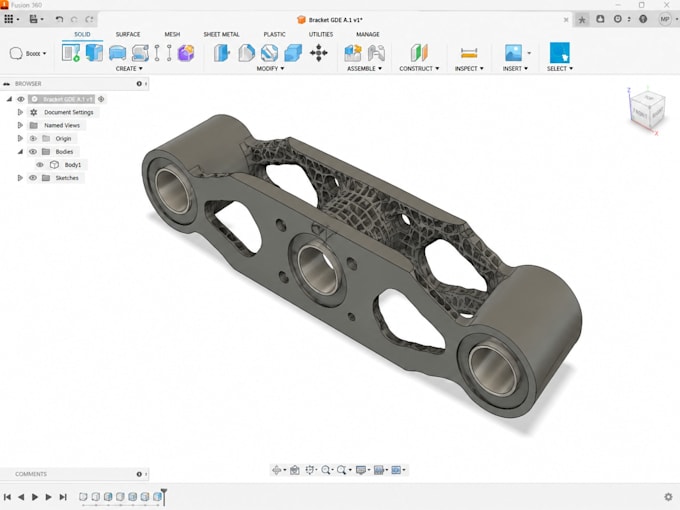Viewport: 680px width, 510px height.
Task: Switch to the UTILITIES tab
Action: 321,34
